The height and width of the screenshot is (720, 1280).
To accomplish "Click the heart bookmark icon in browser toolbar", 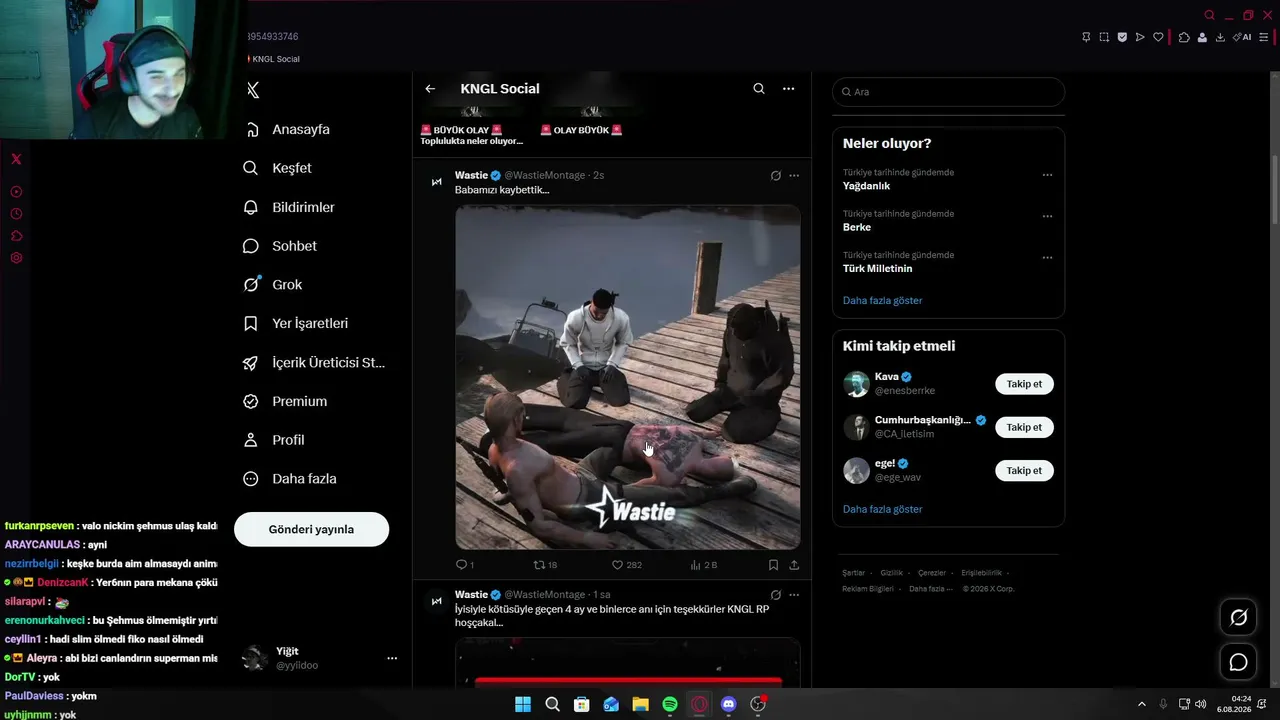I will tap(1158, 38).
